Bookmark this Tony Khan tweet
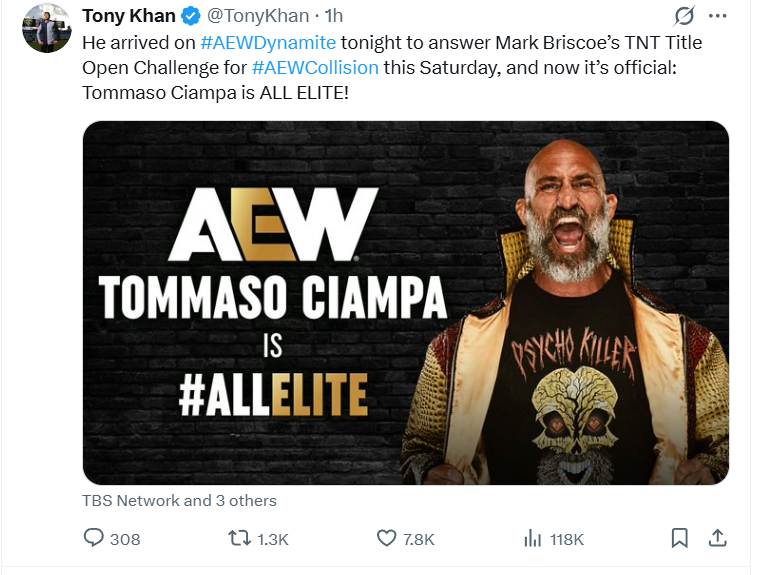 (x=679, y=538)
